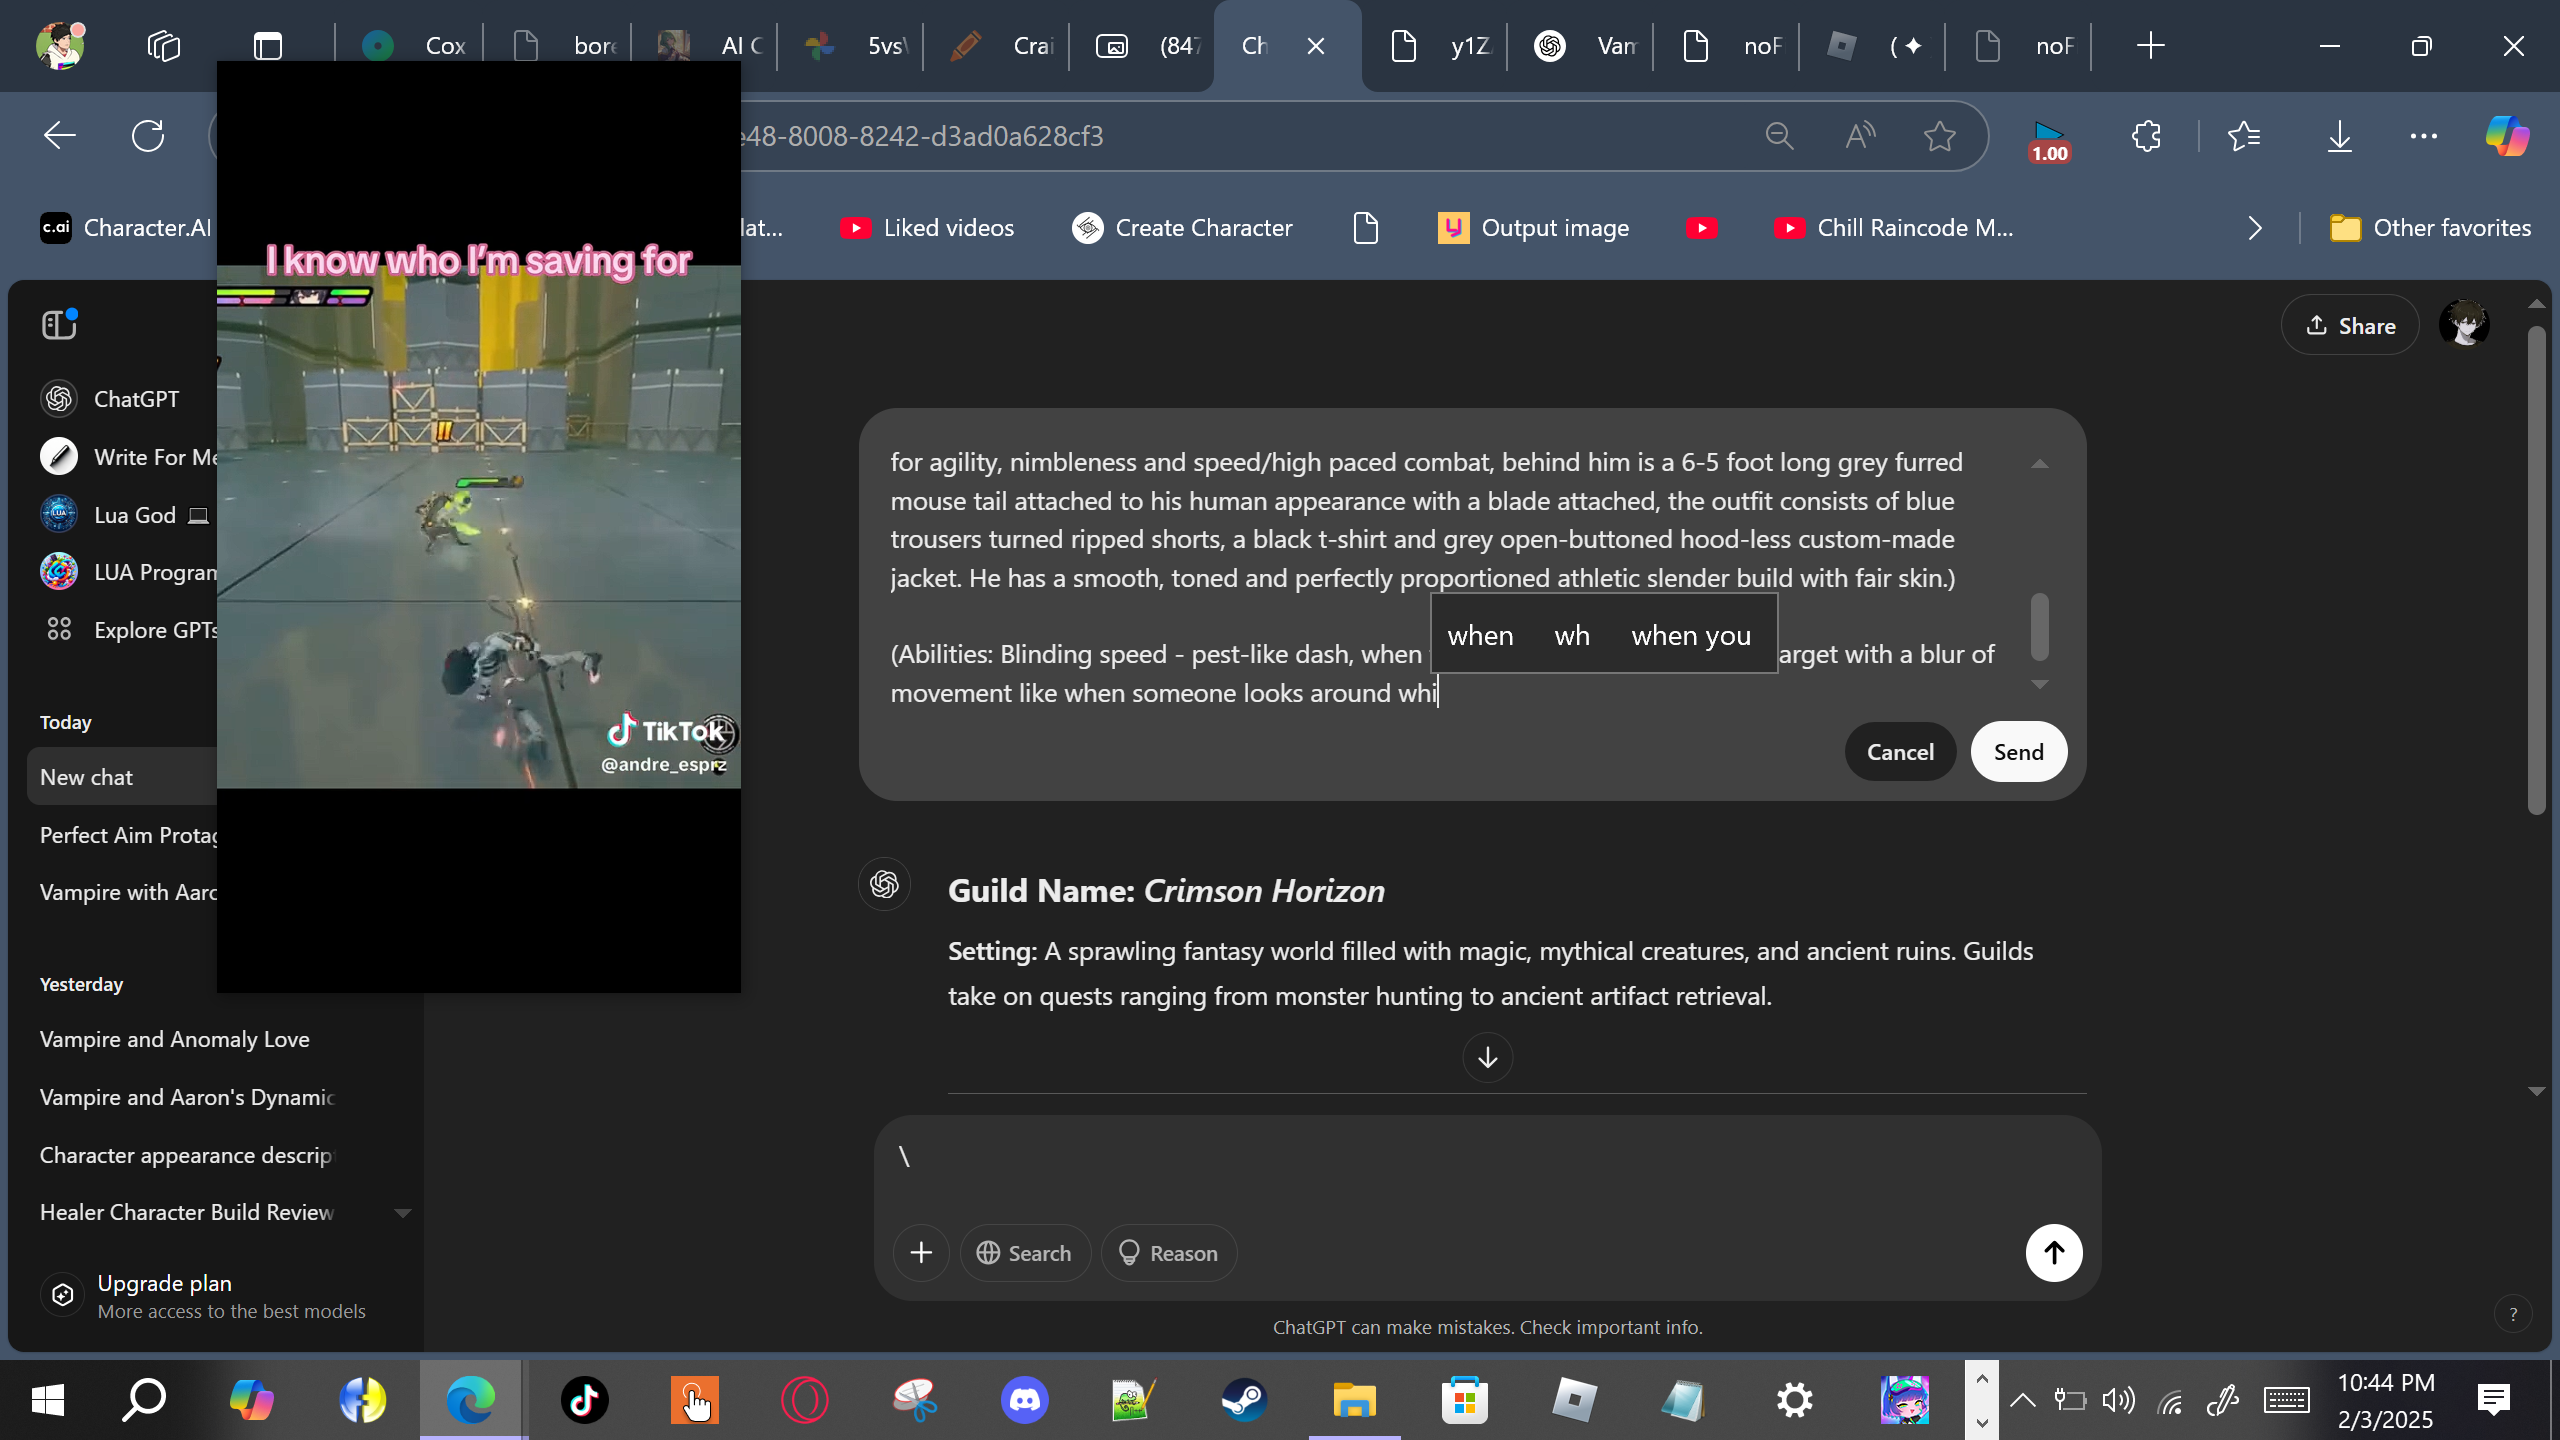Open the tab actions menu icon
2560x1440 pixels.
click(x=268, y=46)
